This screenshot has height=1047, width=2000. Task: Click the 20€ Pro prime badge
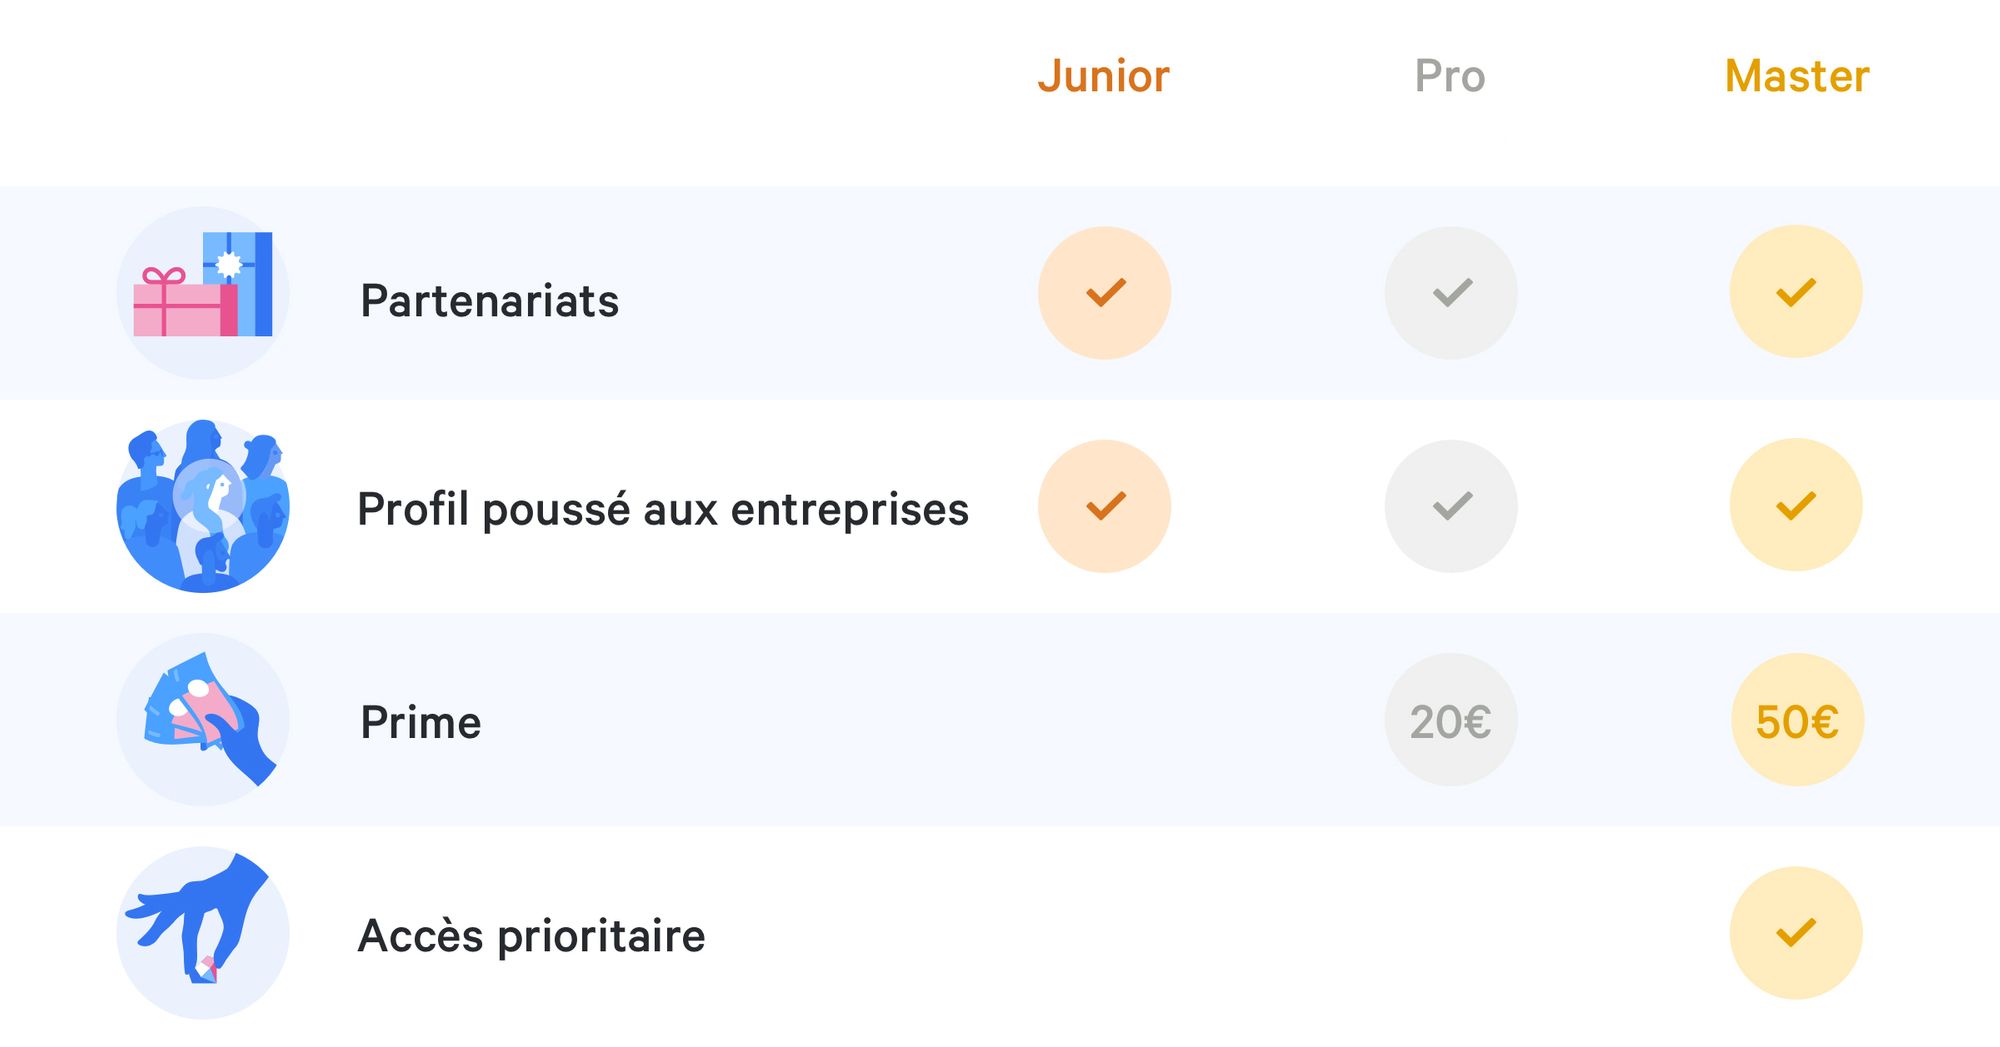(1451, 720)
